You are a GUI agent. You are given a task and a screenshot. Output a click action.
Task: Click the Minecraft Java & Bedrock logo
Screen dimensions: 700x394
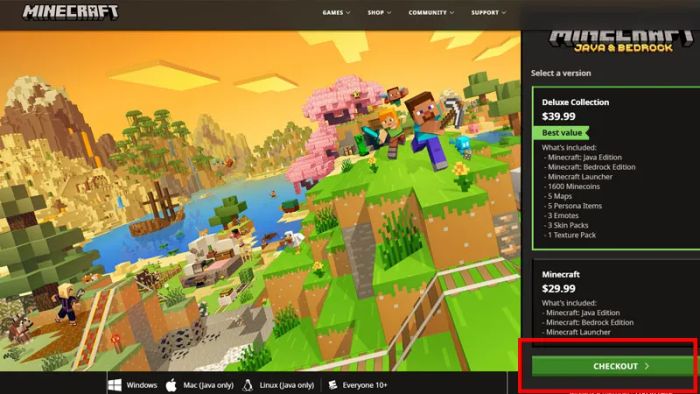pos(622,41)
